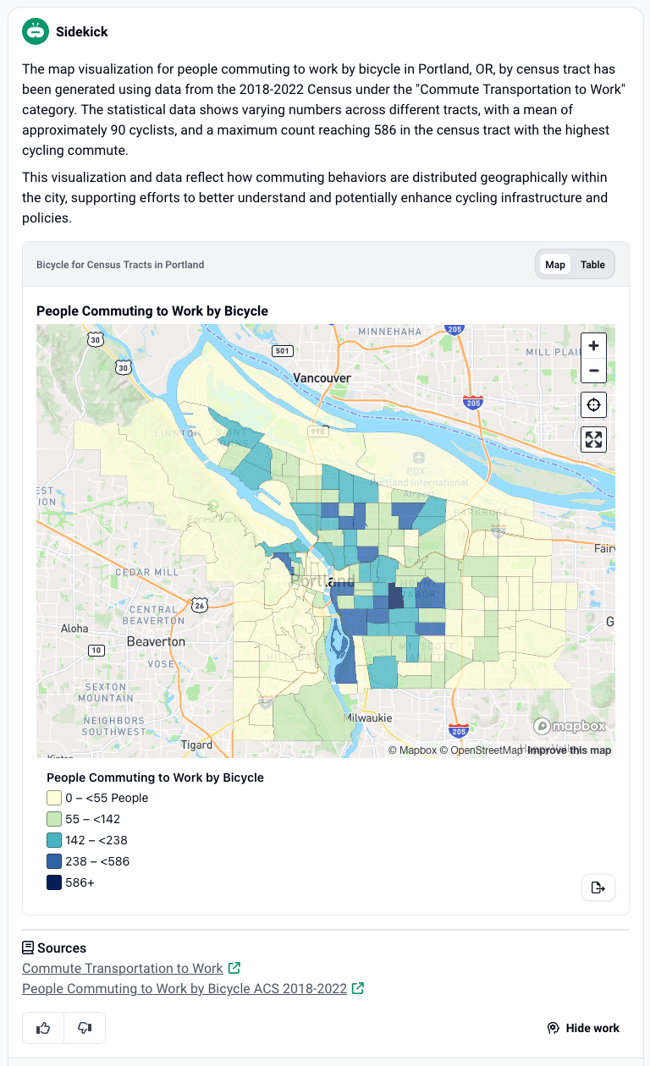Collapse details with Hide work
Viewport: 650px width, 1066px height.
point(583,1028)
